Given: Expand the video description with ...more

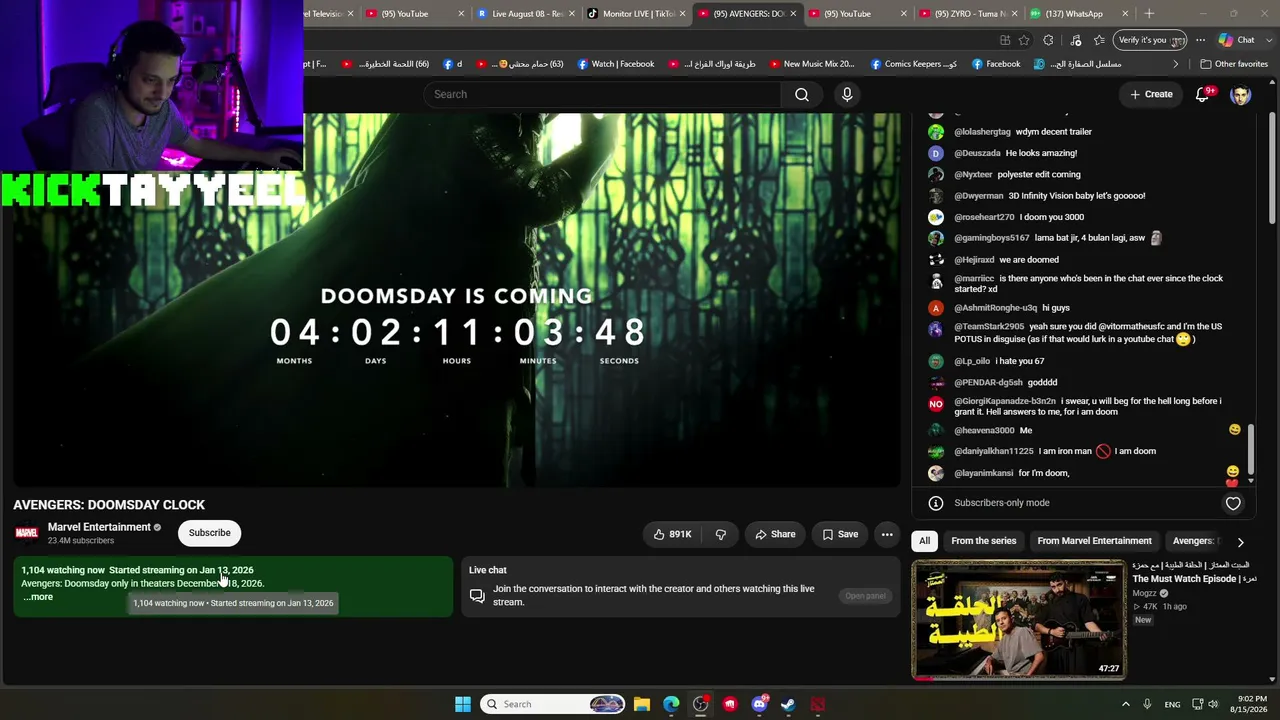Looking at the screenshot, I should click(x=38, y=597).
